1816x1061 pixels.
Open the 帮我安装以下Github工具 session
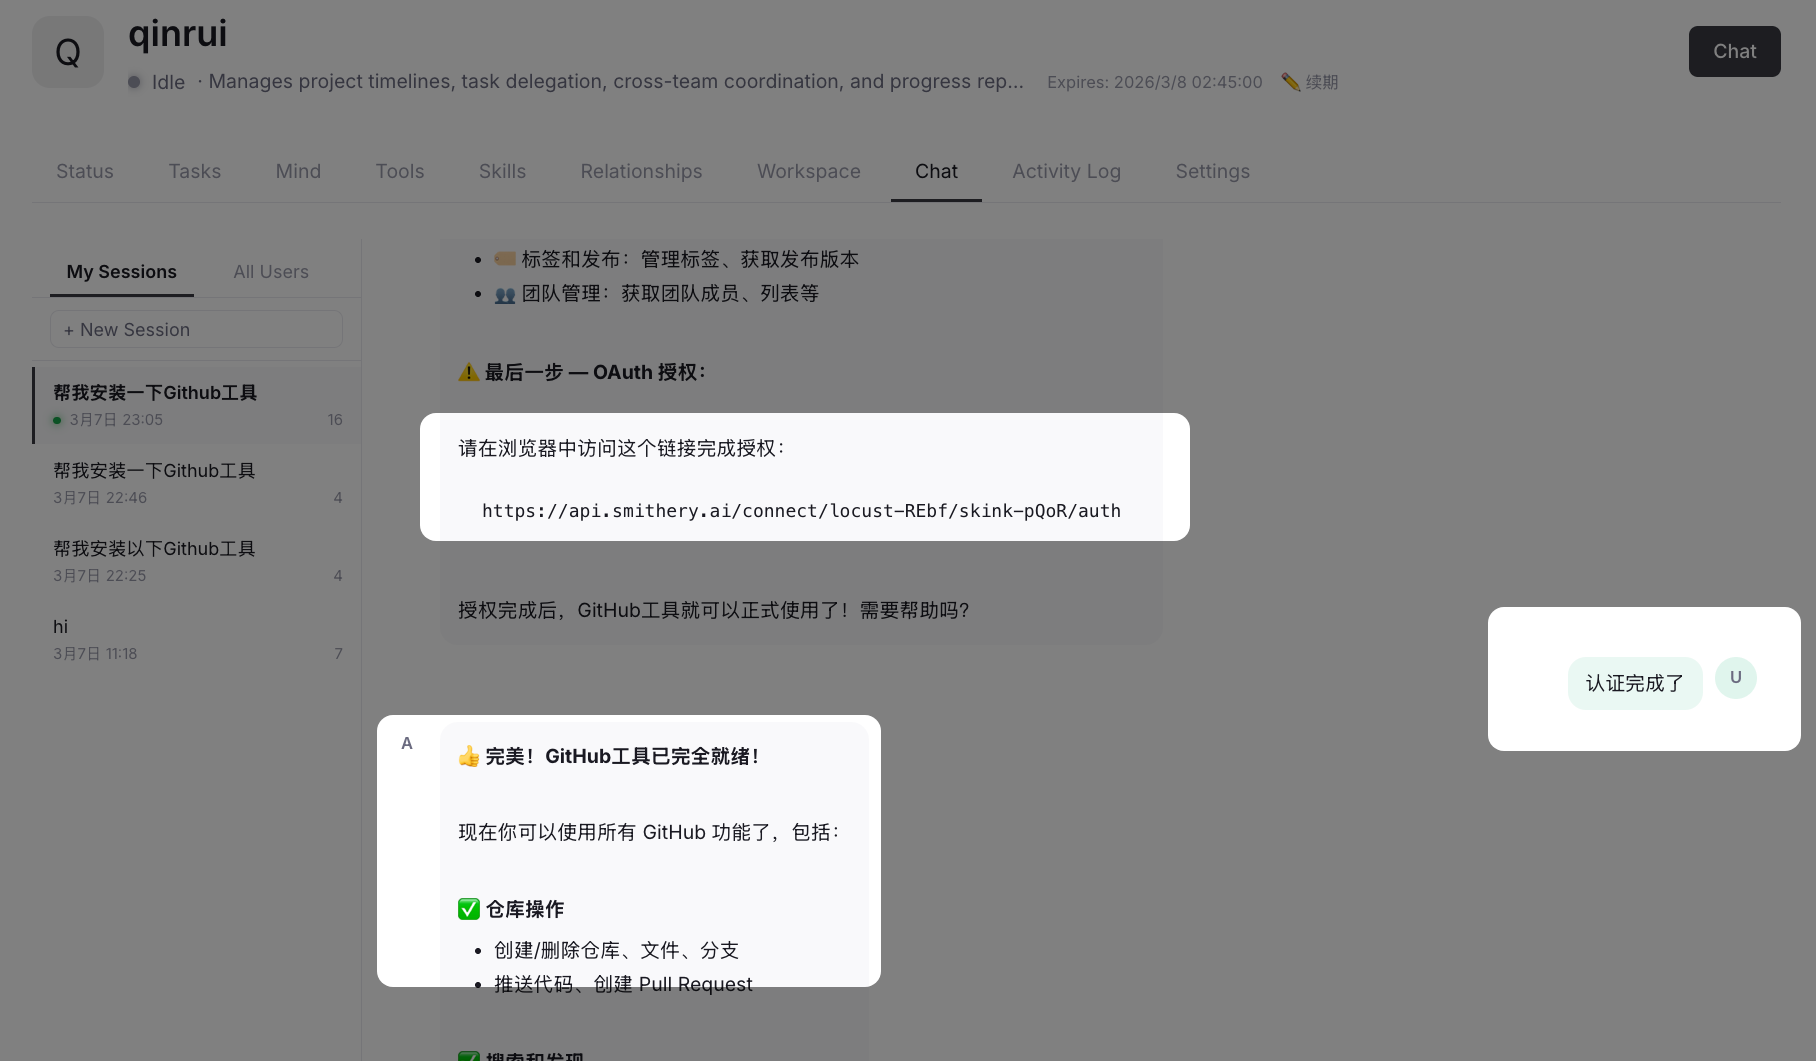(197, 561)
